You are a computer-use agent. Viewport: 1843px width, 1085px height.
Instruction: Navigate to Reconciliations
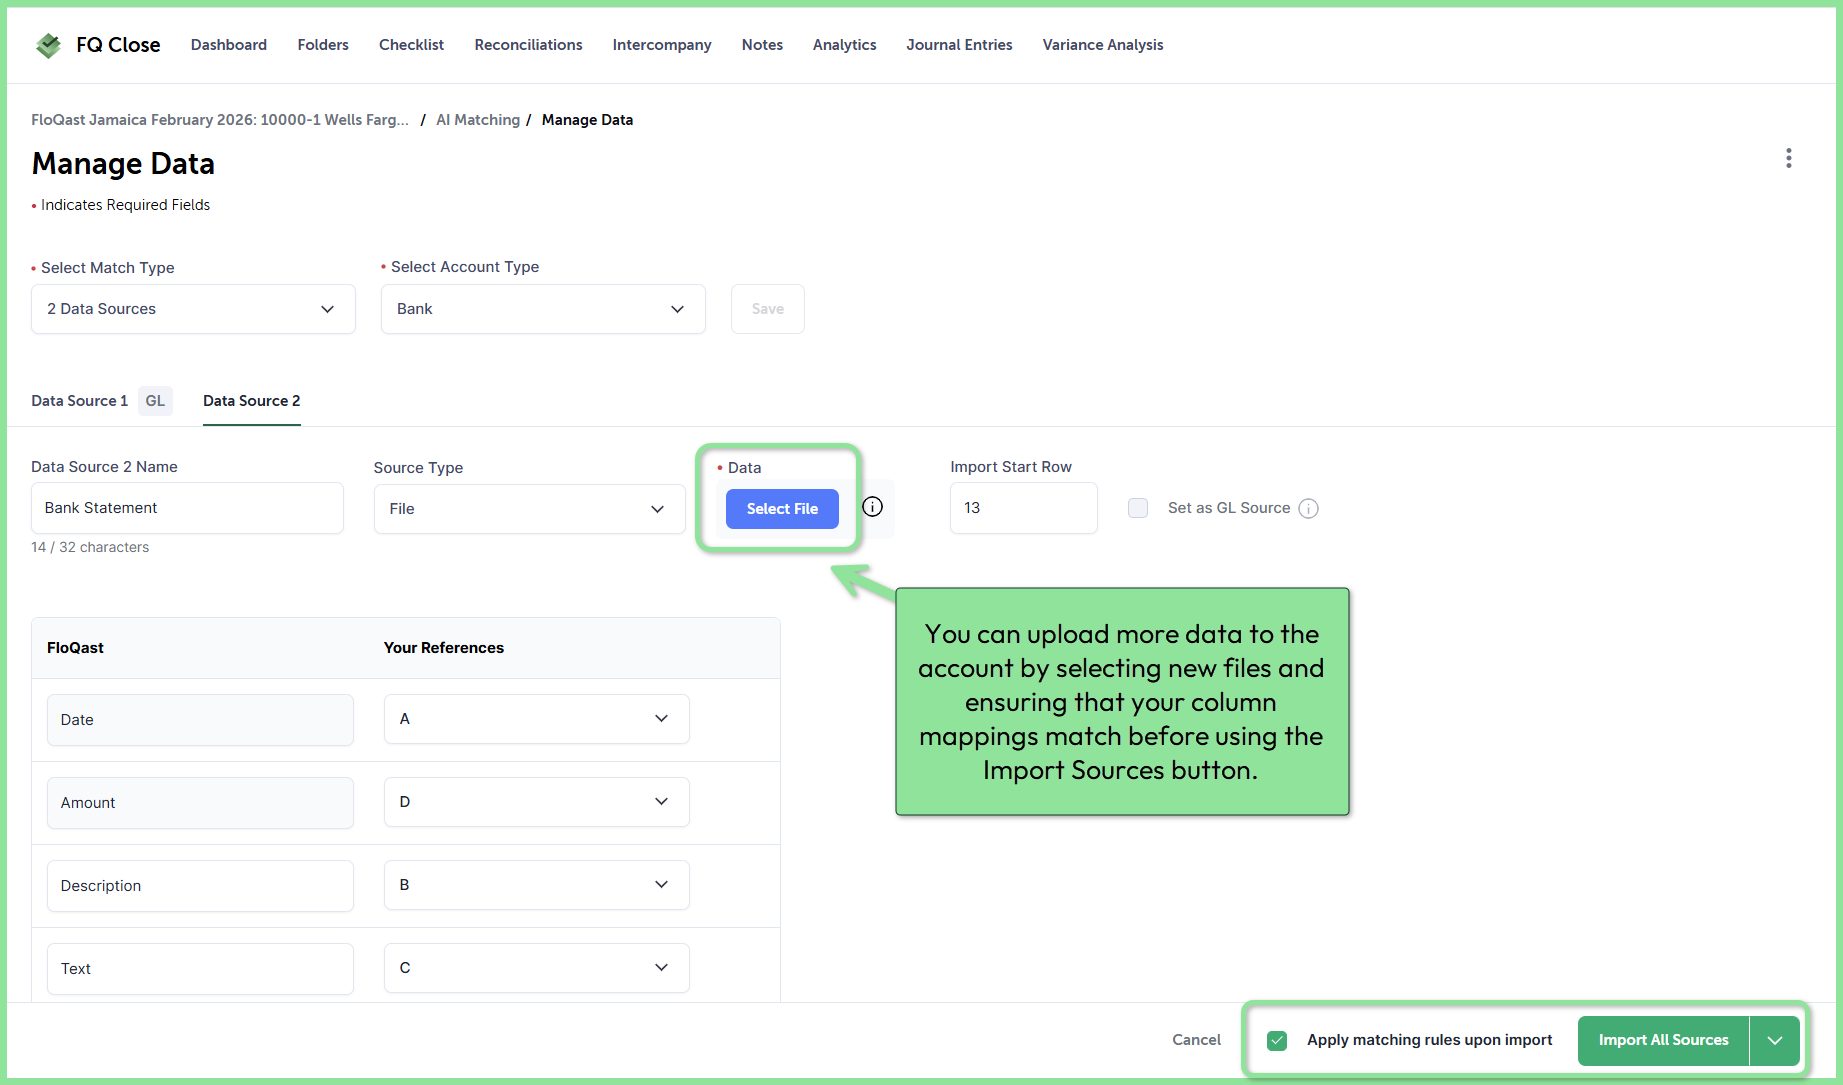[x=528, y=45]
